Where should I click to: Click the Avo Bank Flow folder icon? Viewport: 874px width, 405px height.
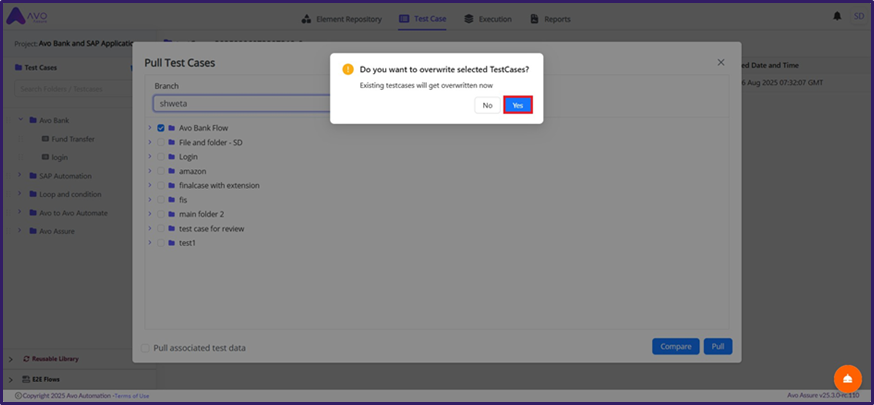(172, 128)
